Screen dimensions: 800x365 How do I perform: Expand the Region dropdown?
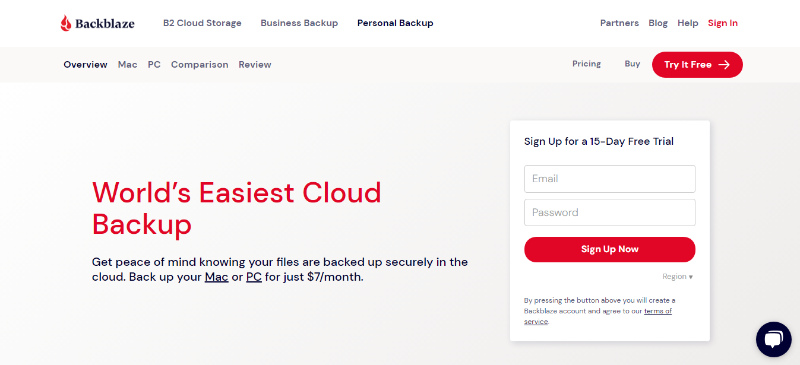678,277
